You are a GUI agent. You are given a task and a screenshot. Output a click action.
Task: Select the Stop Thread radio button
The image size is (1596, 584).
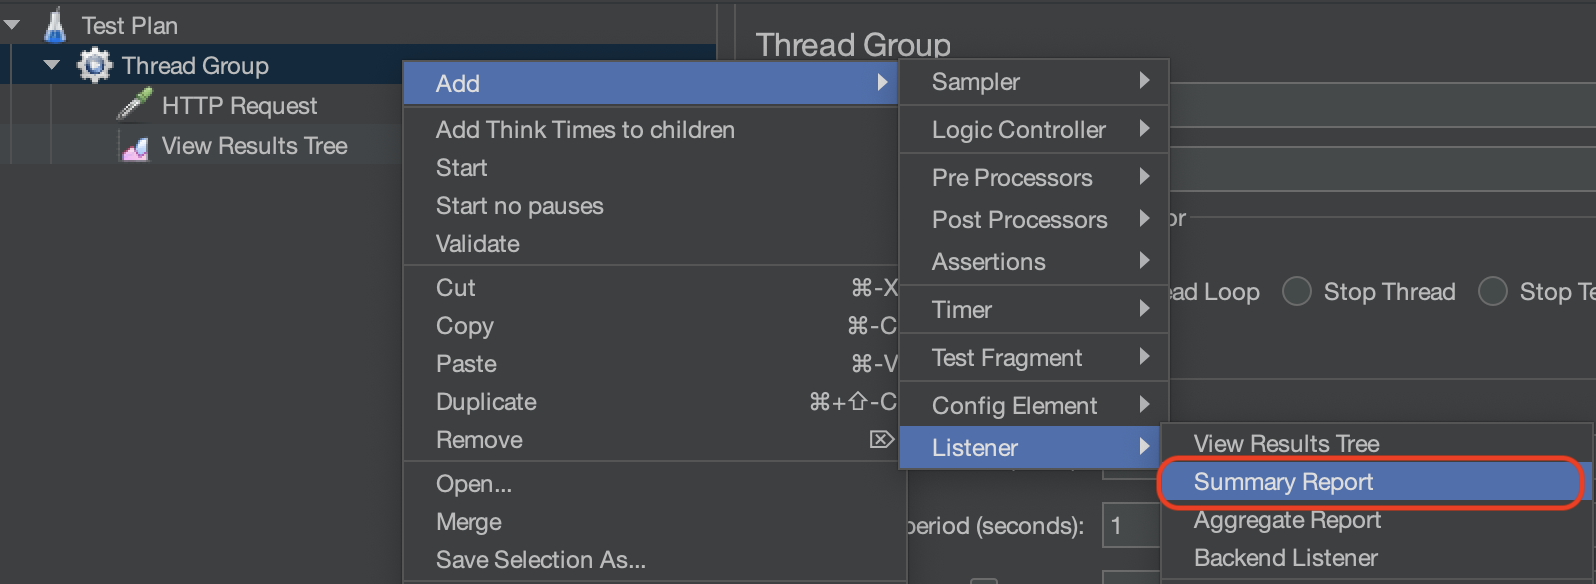coord(1297,292)
